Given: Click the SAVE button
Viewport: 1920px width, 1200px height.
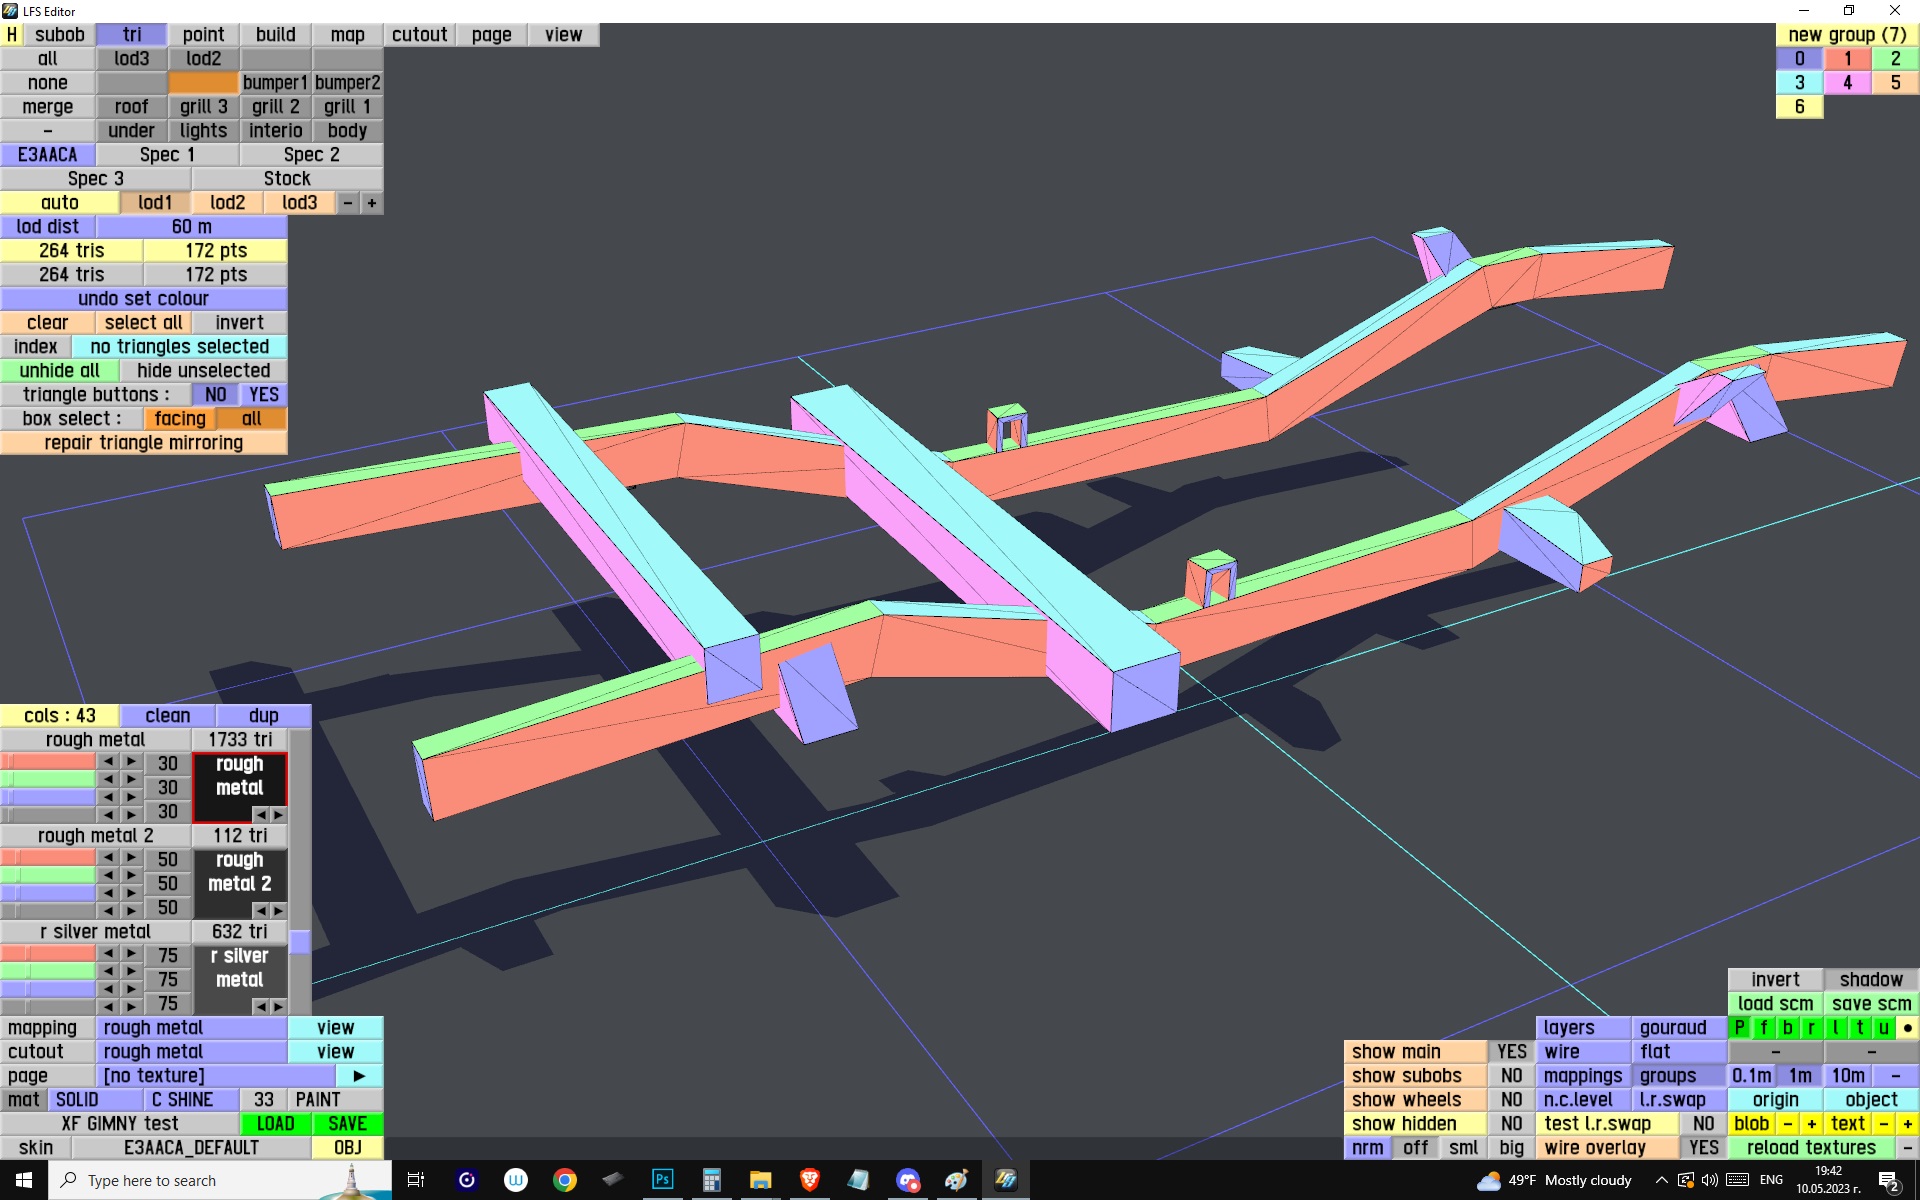Looking at the screenshot, I should click(347, 1124).
